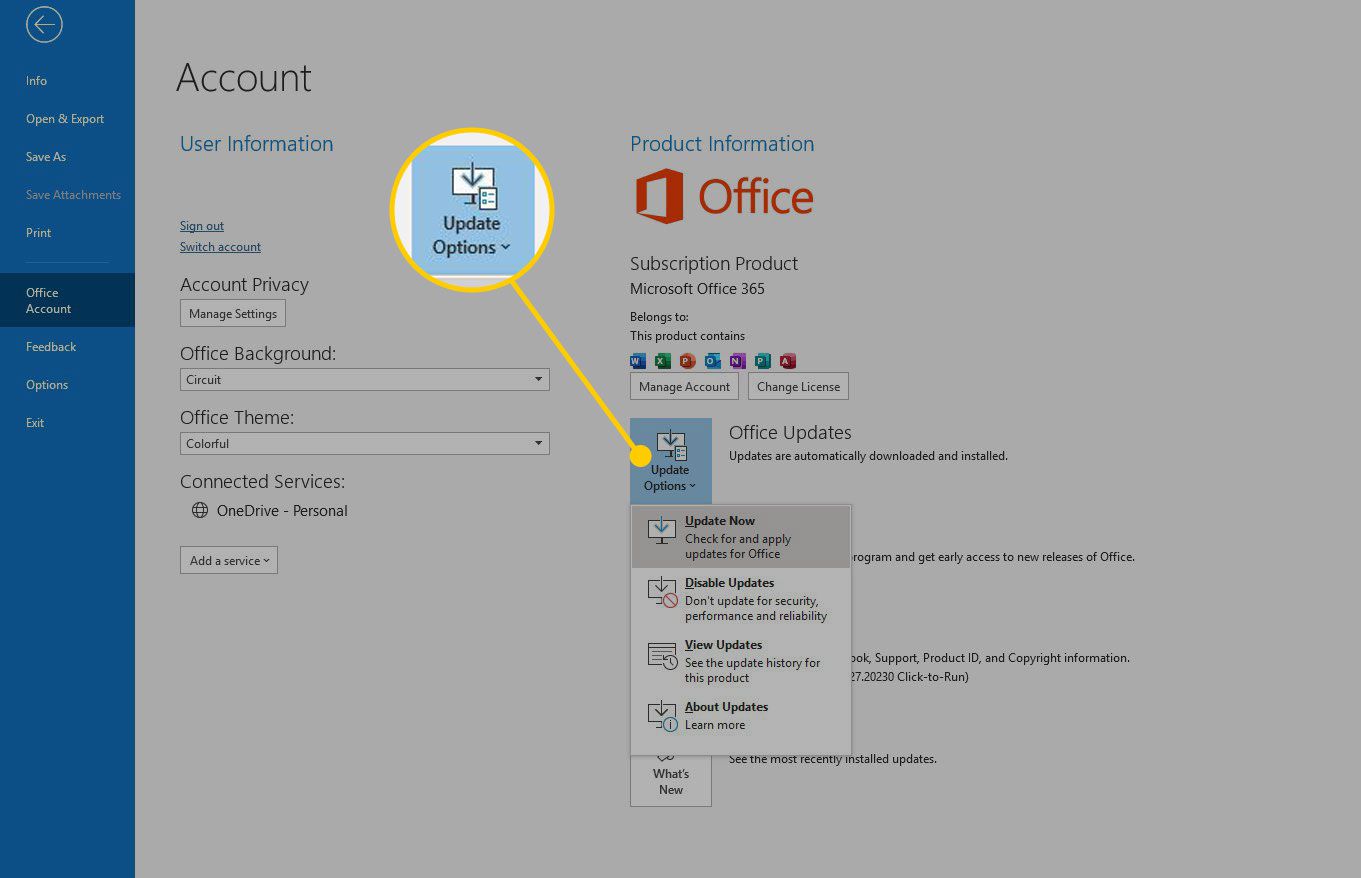The width and height of the screenshot is (1361, 878).
Task: Click the Outlook app icon
Action: coord(713,361)
